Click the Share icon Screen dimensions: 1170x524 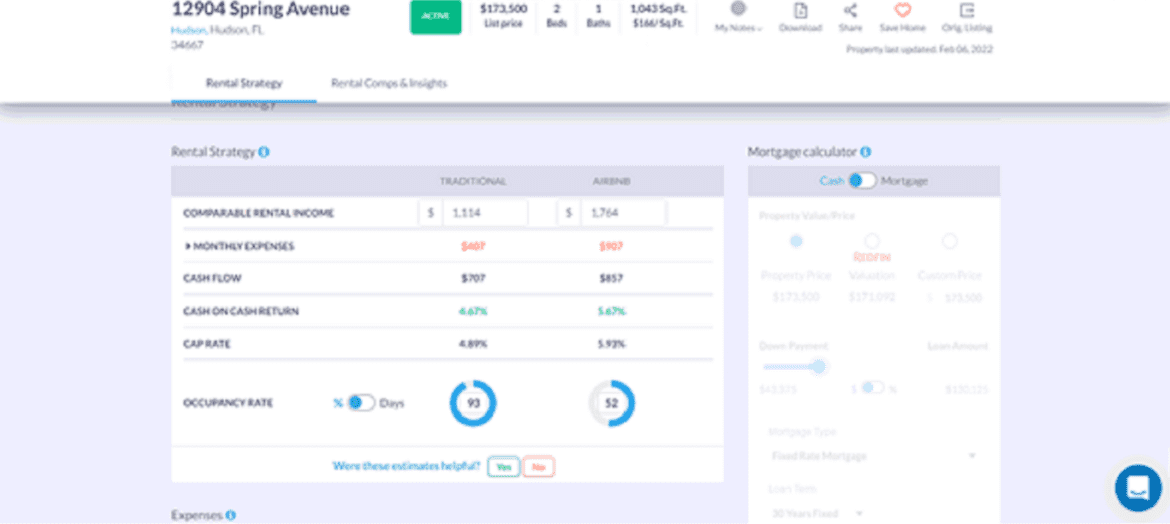pos(850,10)
